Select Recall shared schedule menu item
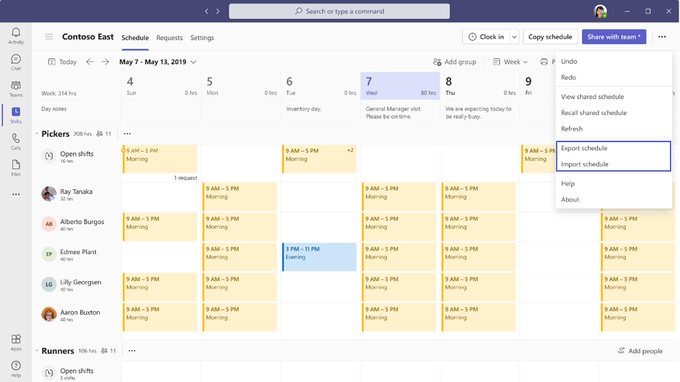The image size is (680, 382). pos(614,113)
